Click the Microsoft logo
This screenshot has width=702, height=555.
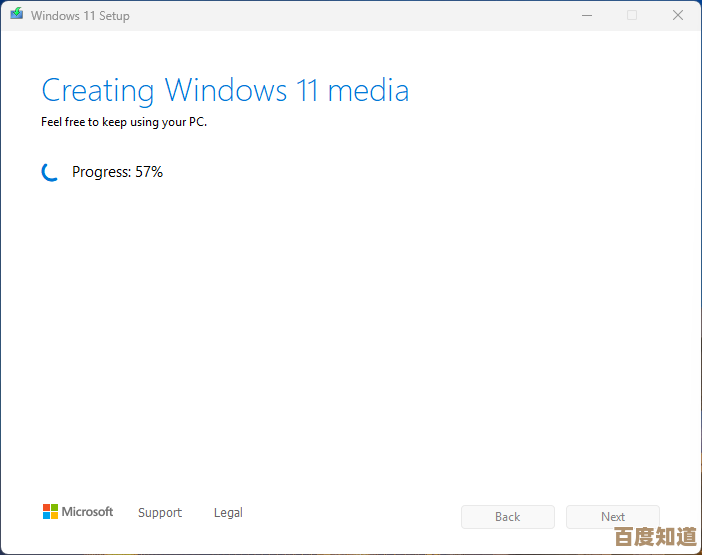[x=78, y=512]
